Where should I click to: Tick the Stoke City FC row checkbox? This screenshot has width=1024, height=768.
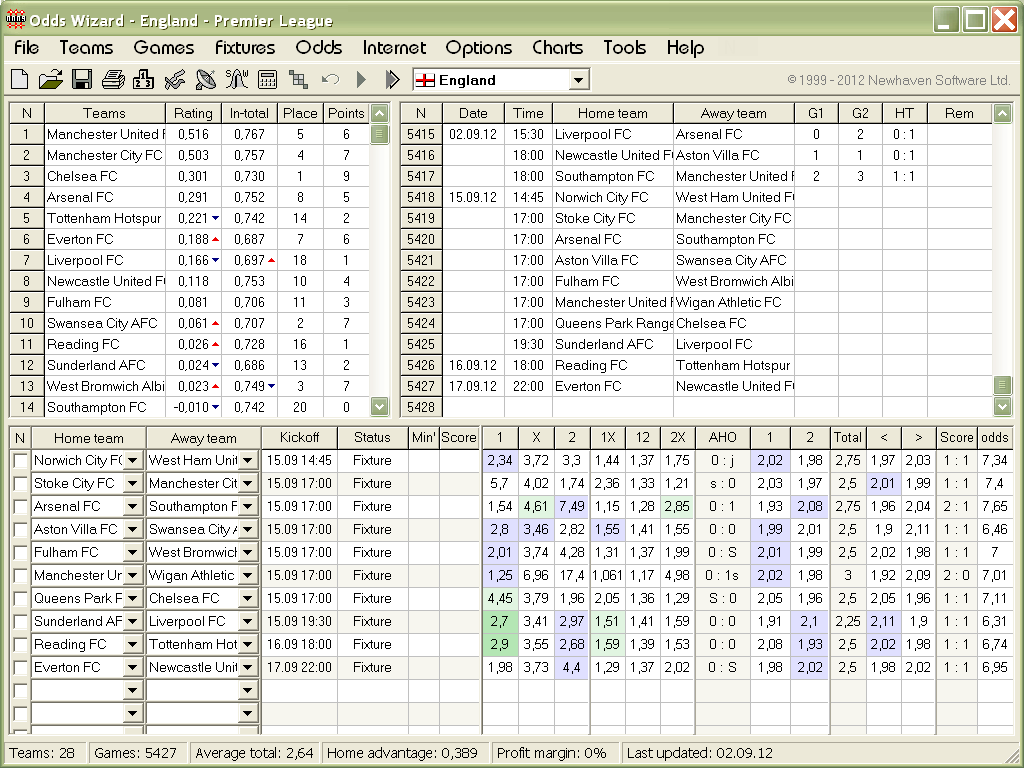[x=21, y=484]
